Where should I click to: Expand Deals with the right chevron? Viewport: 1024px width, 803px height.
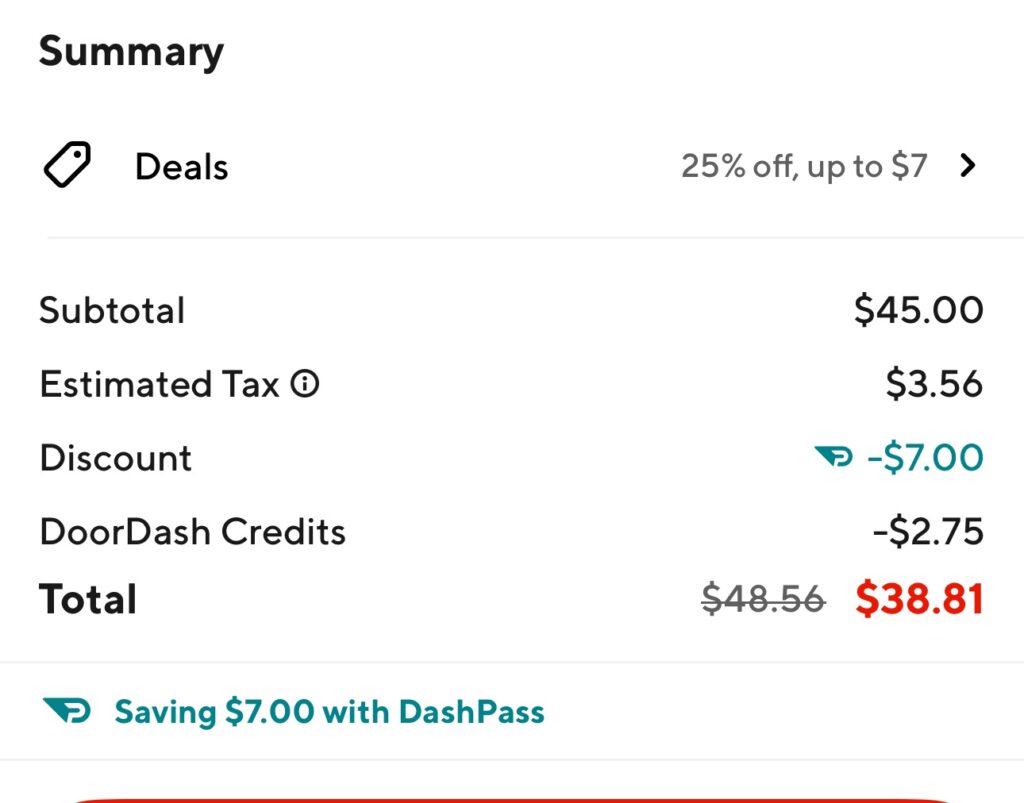(967, 166)
